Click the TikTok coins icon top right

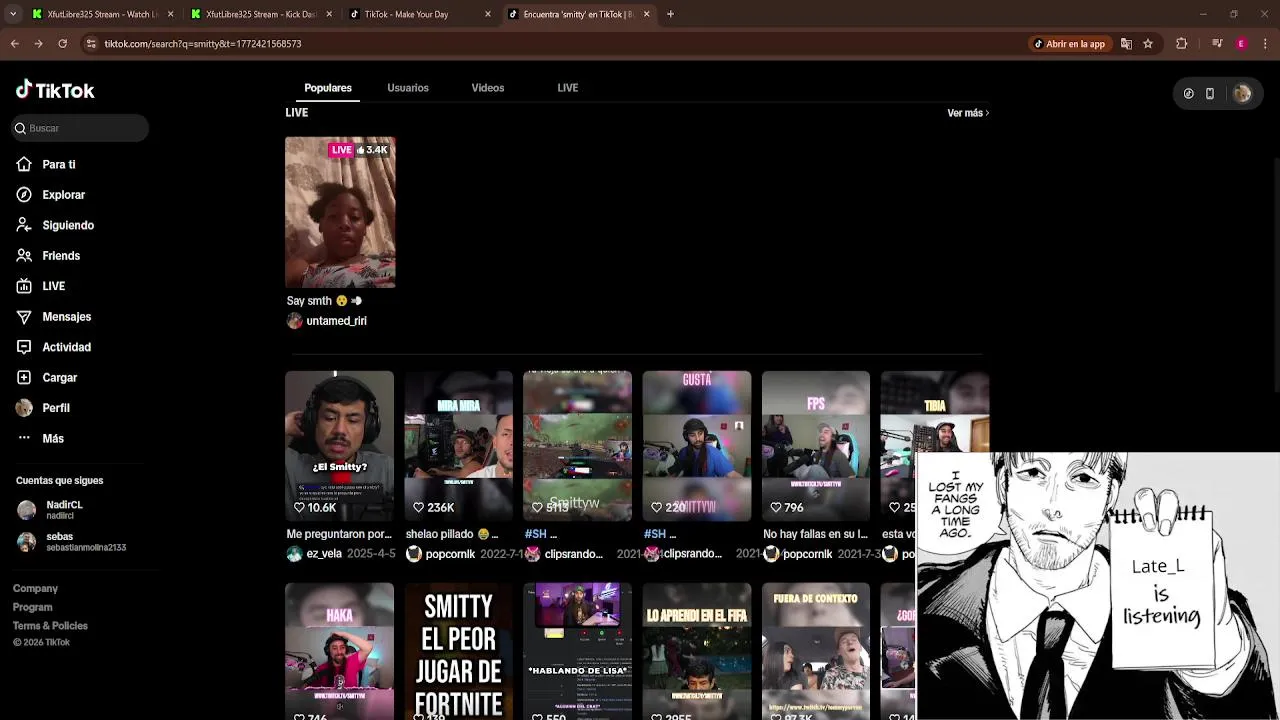click(1188, 93)
